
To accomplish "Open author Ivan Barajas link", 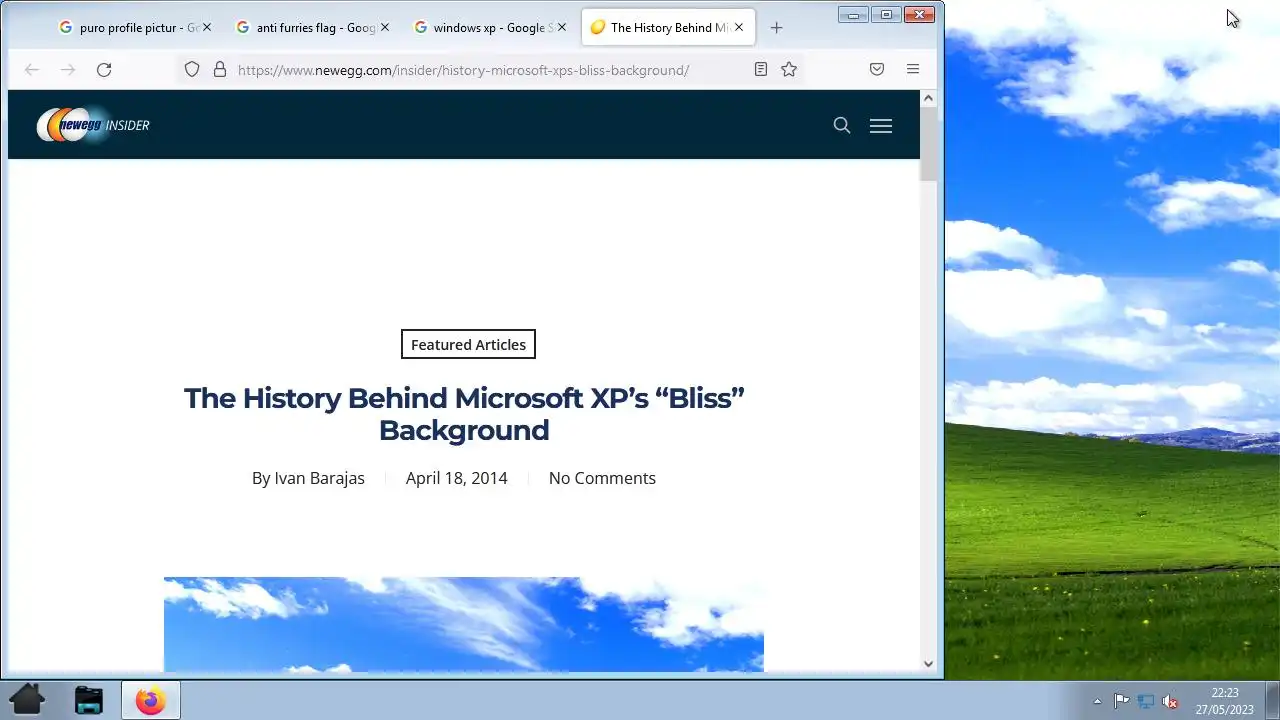I will click(x=319, y=478).
